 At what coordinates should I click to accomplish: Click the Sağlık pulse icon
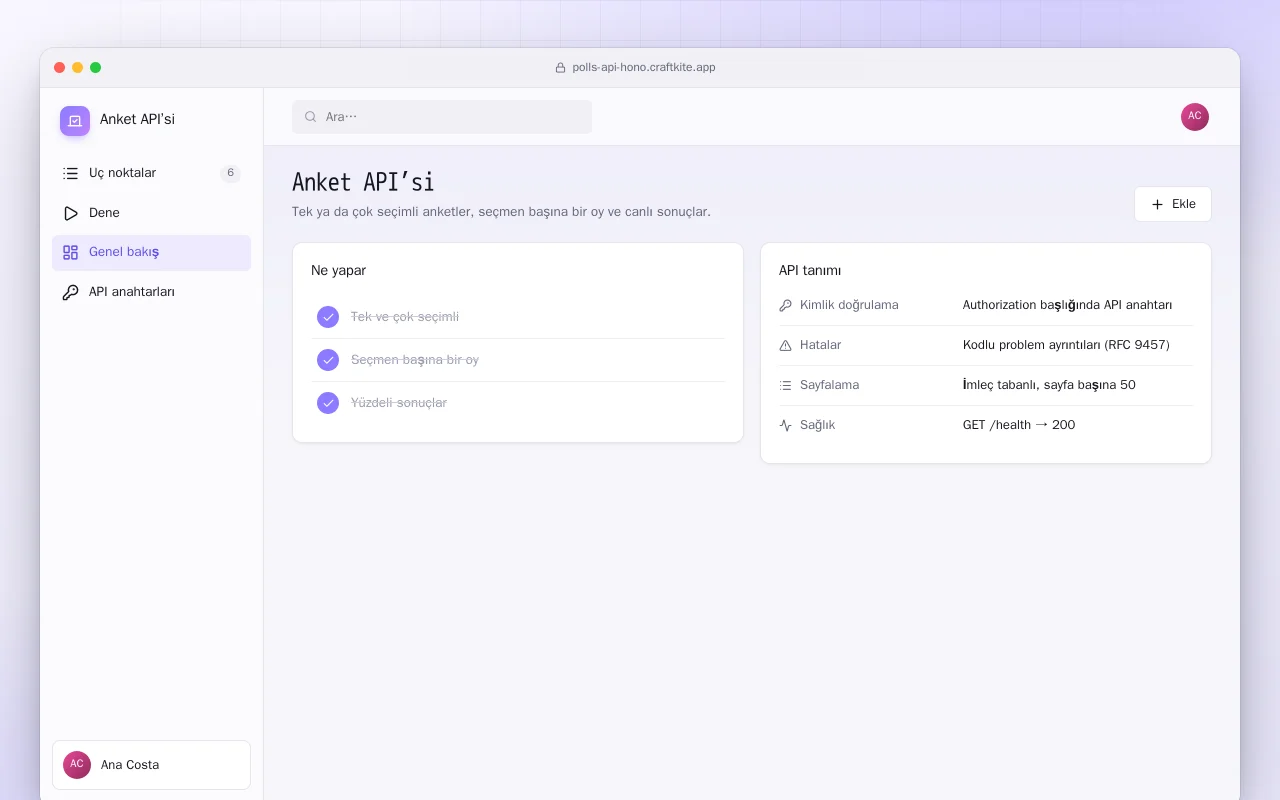(785, 425)
